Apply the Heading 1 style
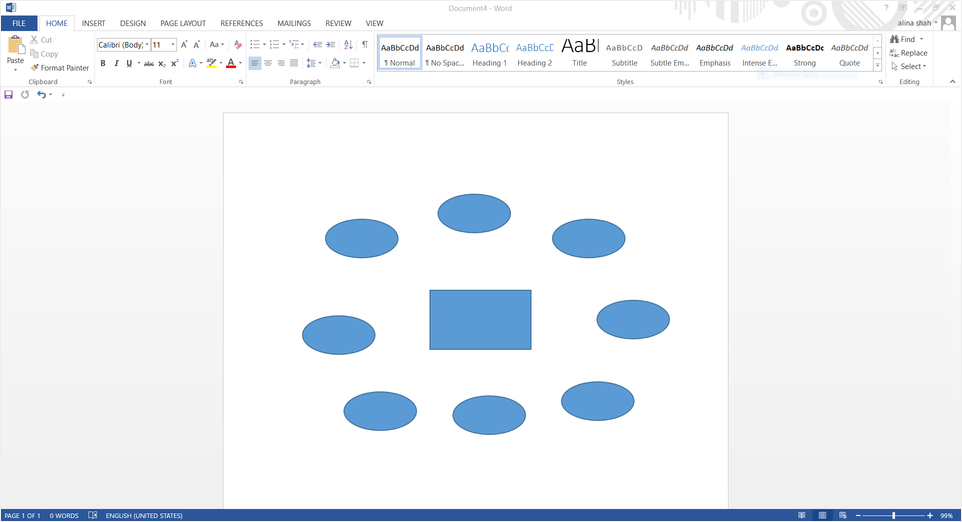 pyautogui.click(x=489, y=53)
